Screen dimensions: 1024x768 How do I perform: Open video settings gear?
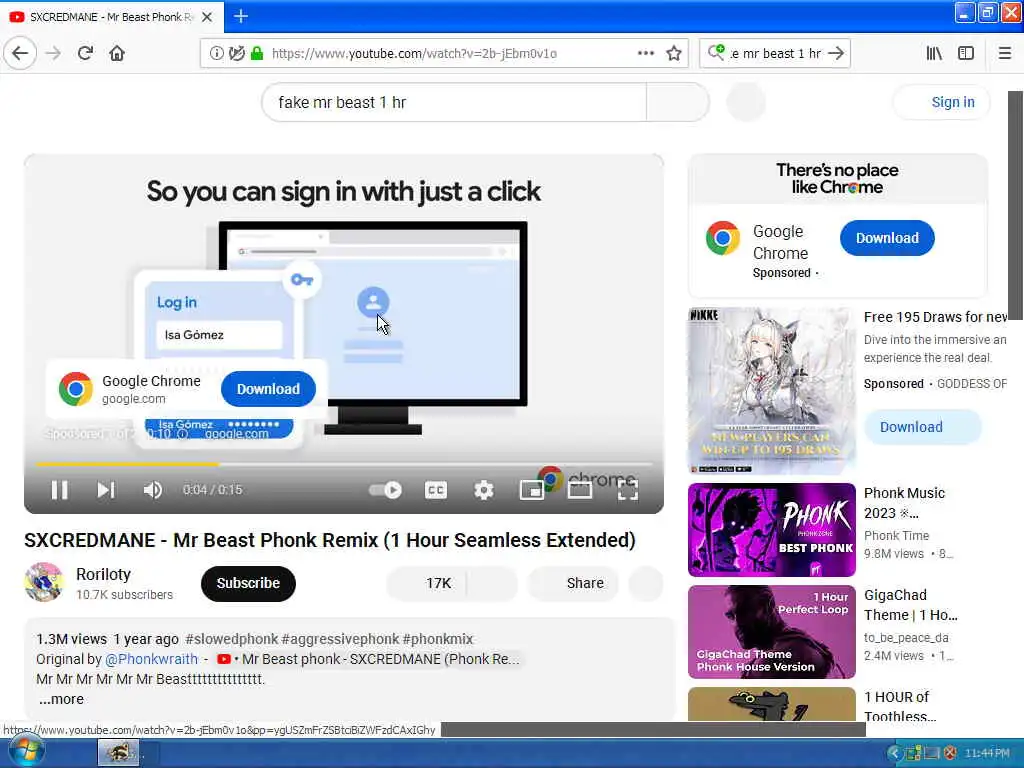pos(483,490)
